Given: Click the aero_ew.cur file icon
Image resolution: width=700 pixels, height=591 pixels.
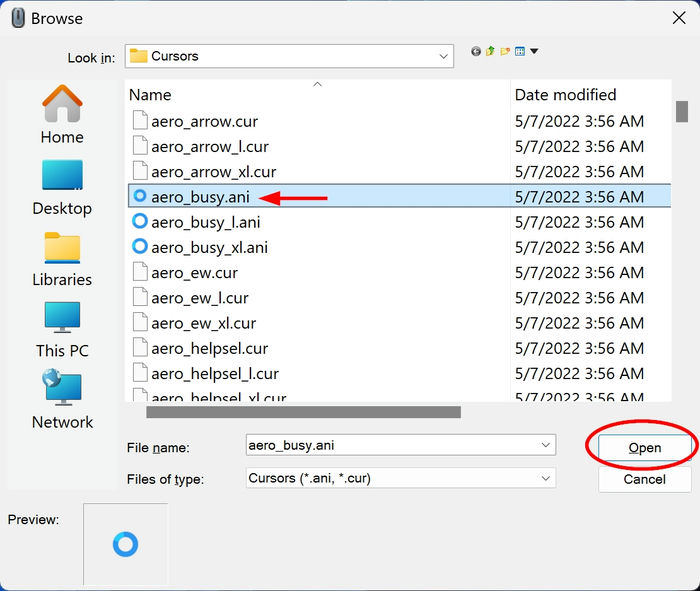Looking at the screenshot, I should coord(140,272).
